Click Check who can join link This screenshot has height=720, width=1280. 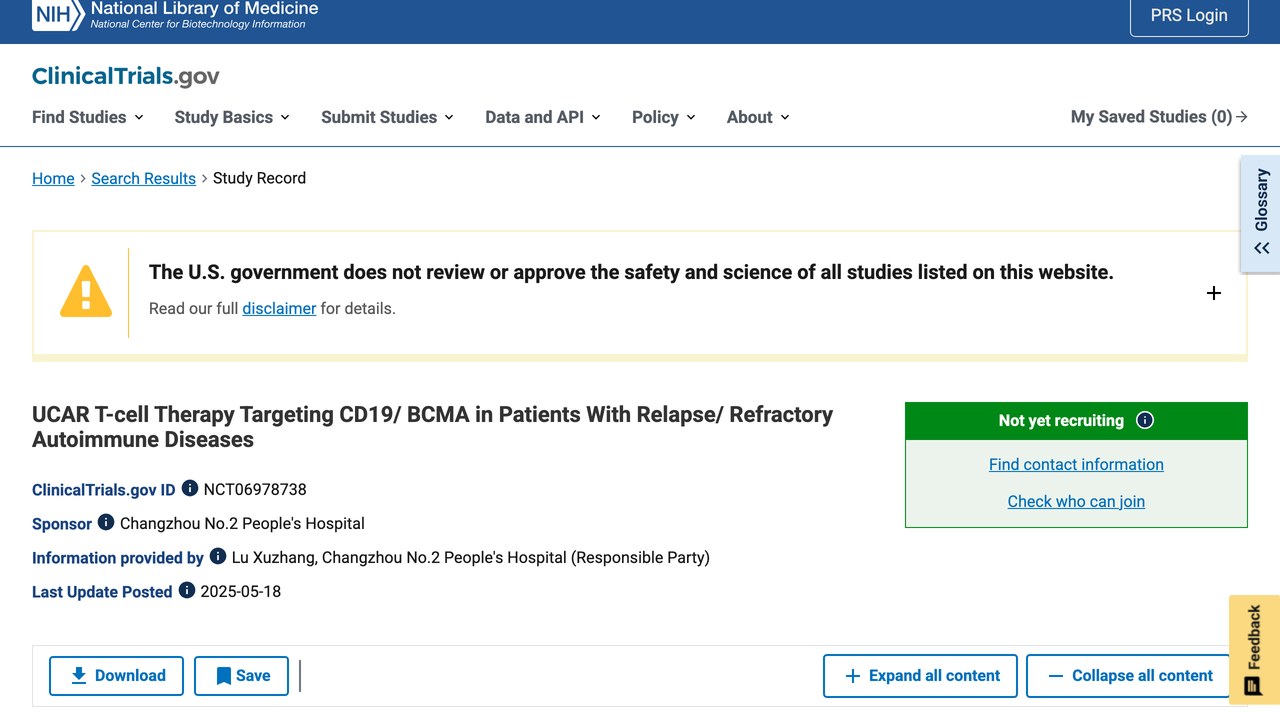click(1076, 501)
